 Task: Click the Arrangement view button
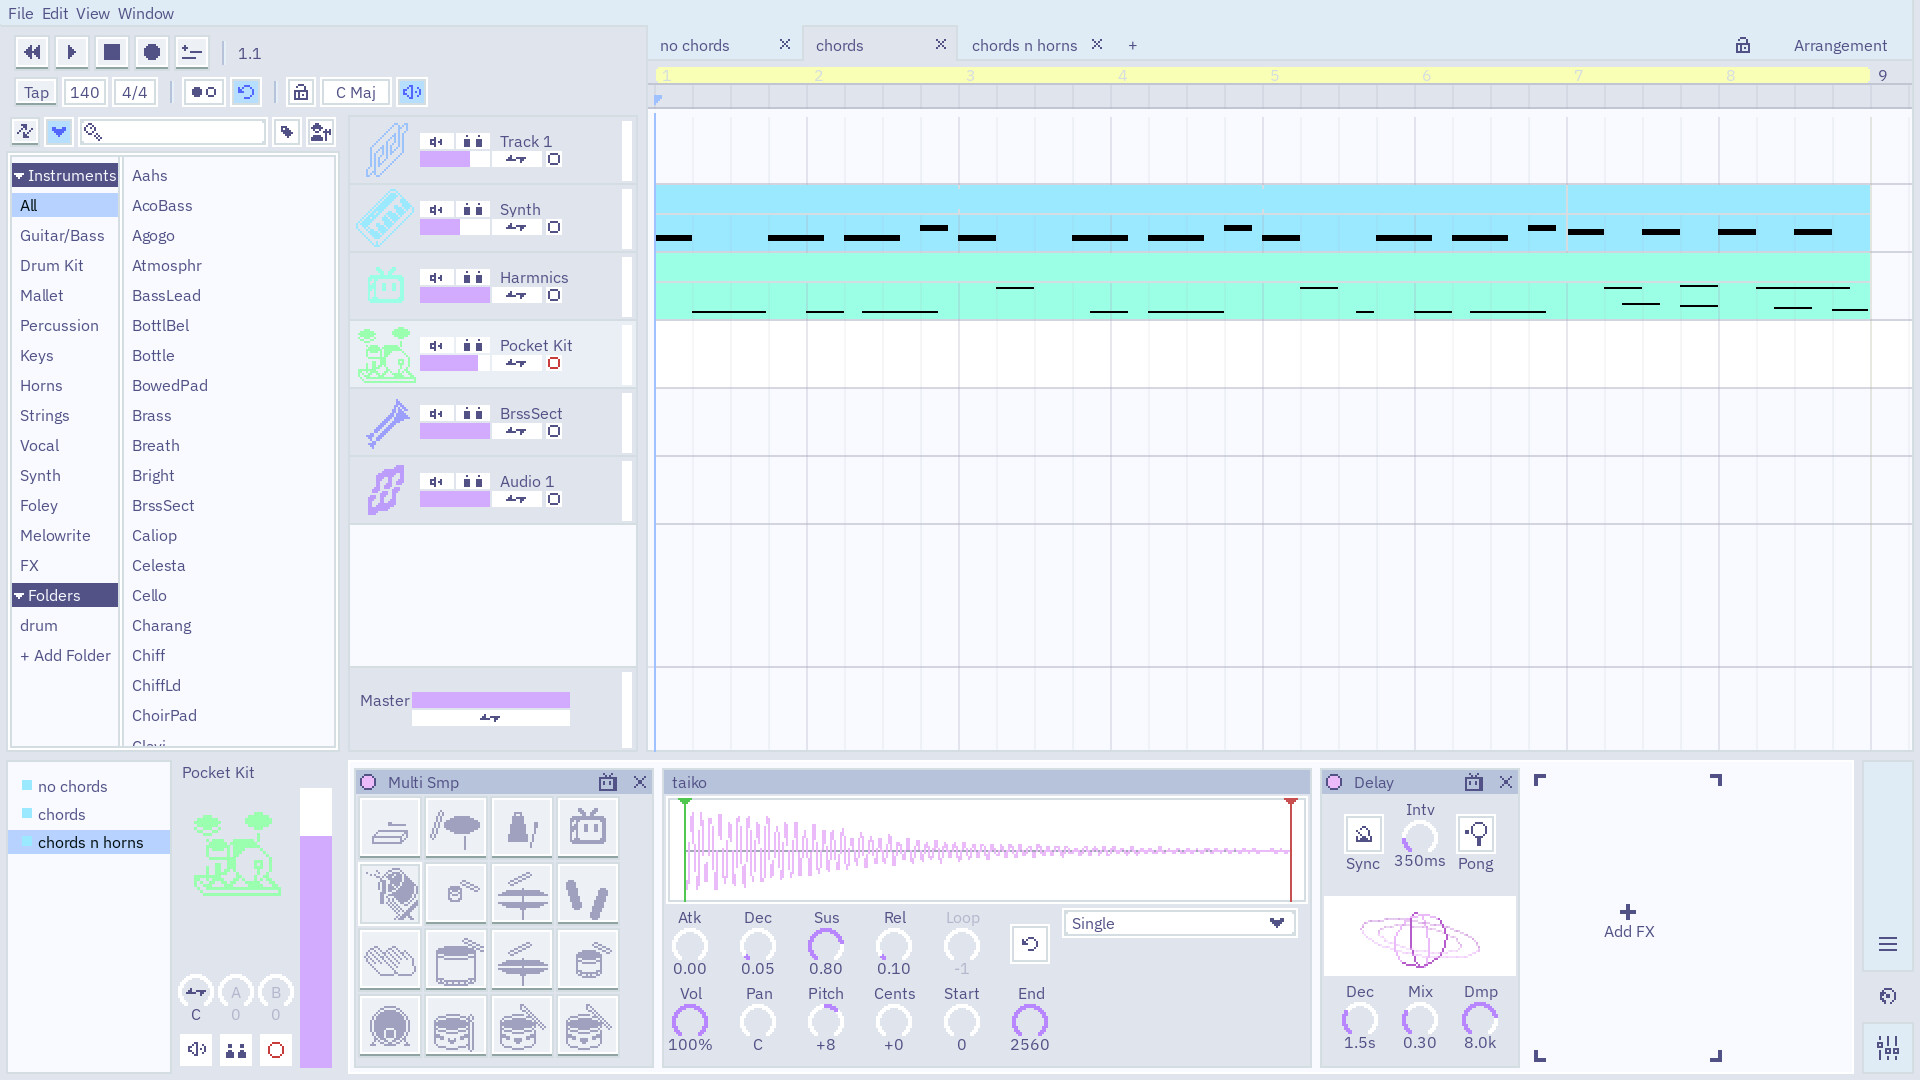(x=1840, y=45)
